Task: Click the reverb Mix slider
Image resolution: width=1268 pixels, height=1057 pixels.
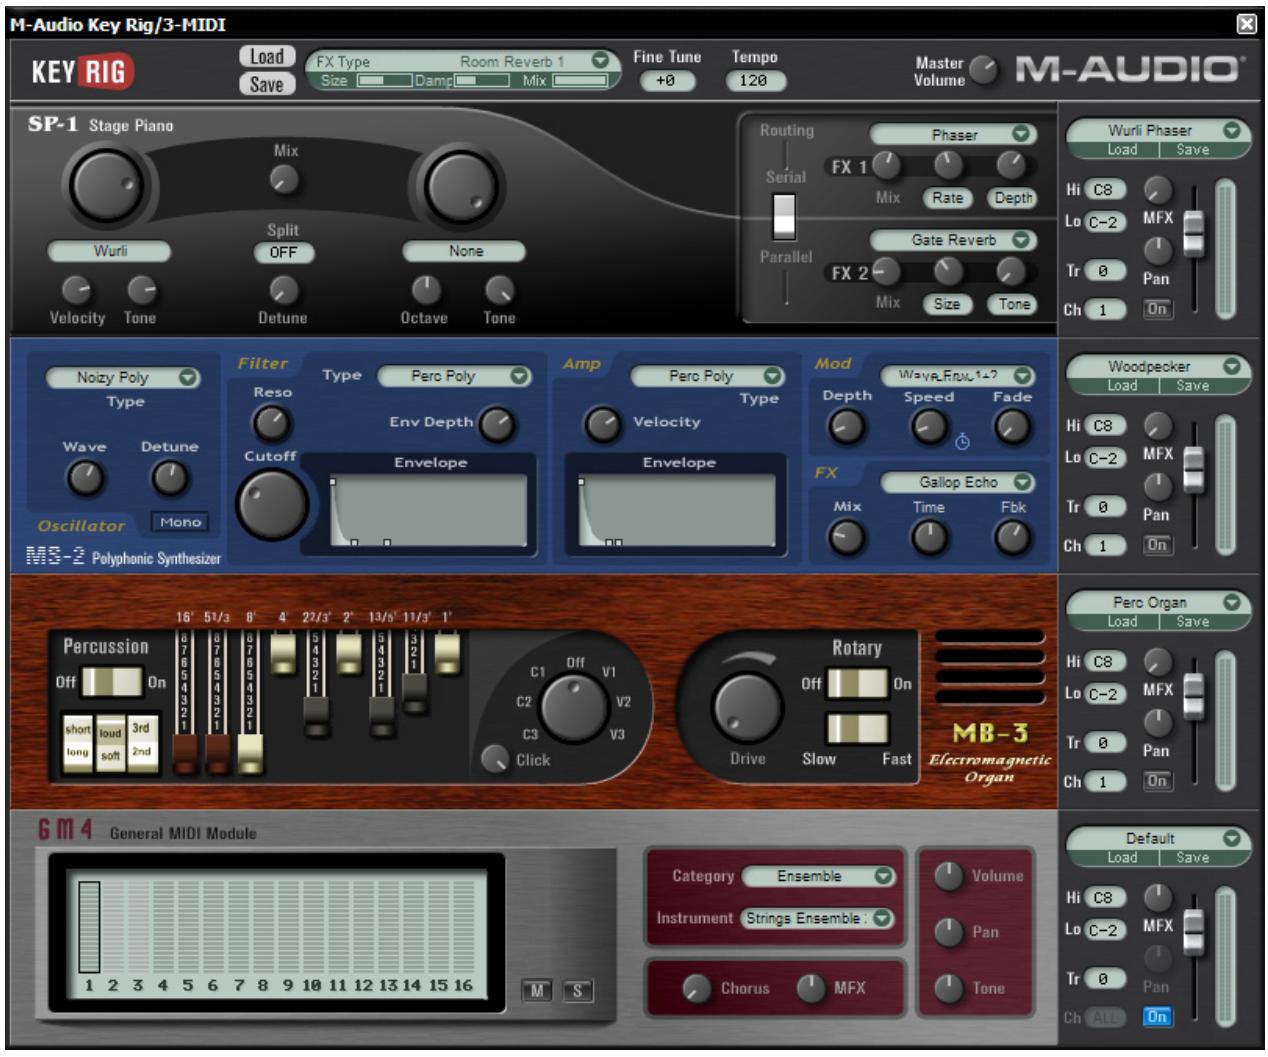Action: pyautogui.click(x=580, y=81)
